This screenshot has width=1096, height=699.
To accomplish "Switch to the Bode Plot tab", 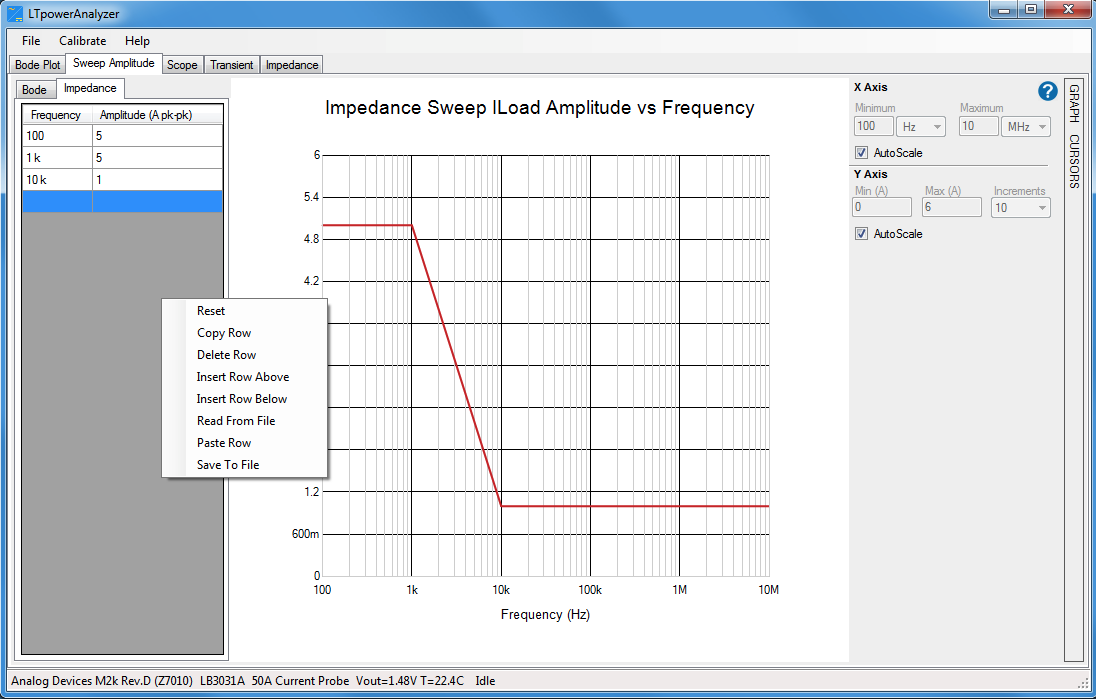I will 38,65.
